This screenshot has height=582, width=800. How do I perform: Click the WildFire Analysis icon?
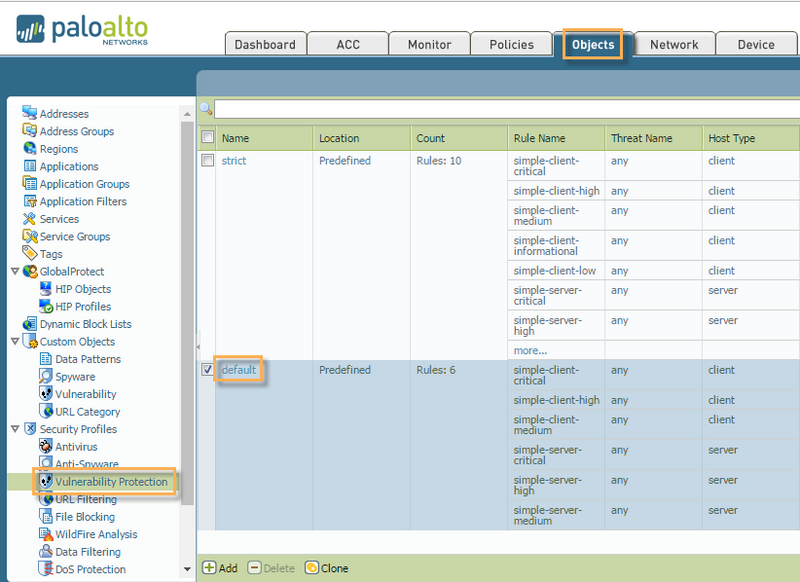tap(46, 534)
